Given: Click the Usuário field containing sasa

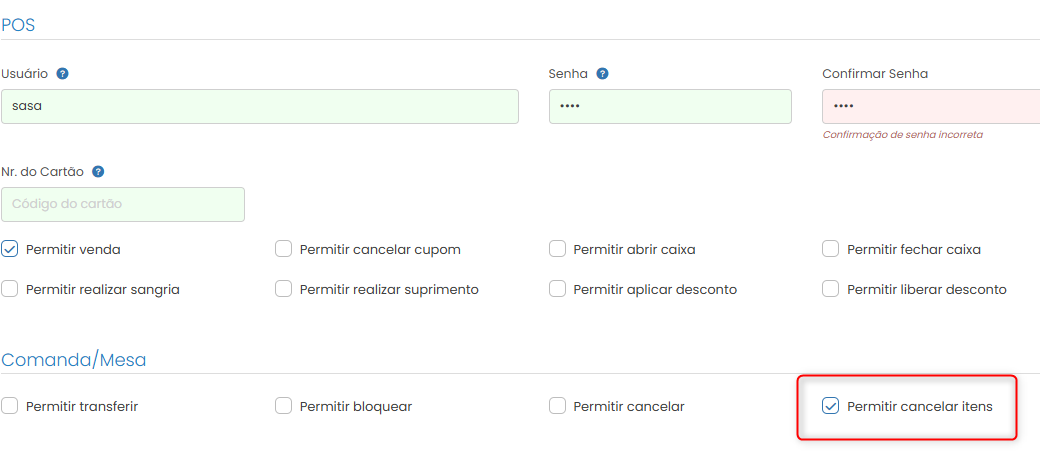Looking at the screenshot, I should [x=260, y=106].
